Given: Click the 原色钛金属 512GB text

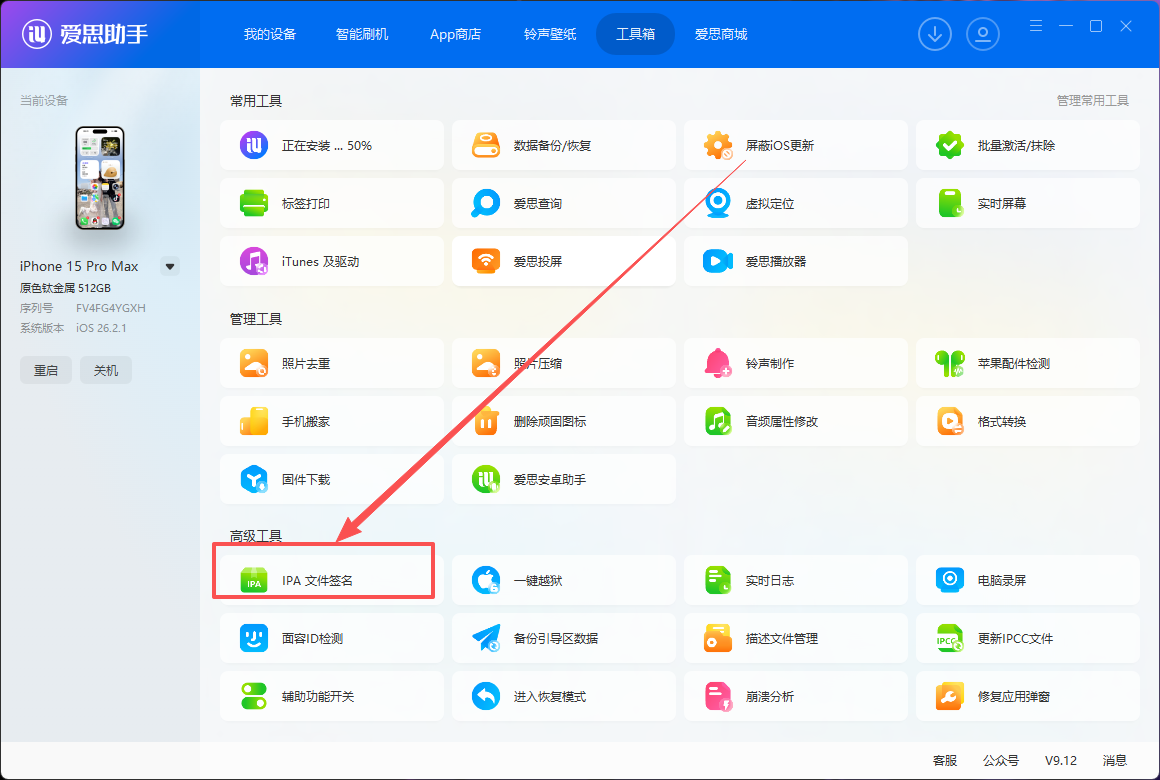Looking at the screenshot, I should coord(65,288).
